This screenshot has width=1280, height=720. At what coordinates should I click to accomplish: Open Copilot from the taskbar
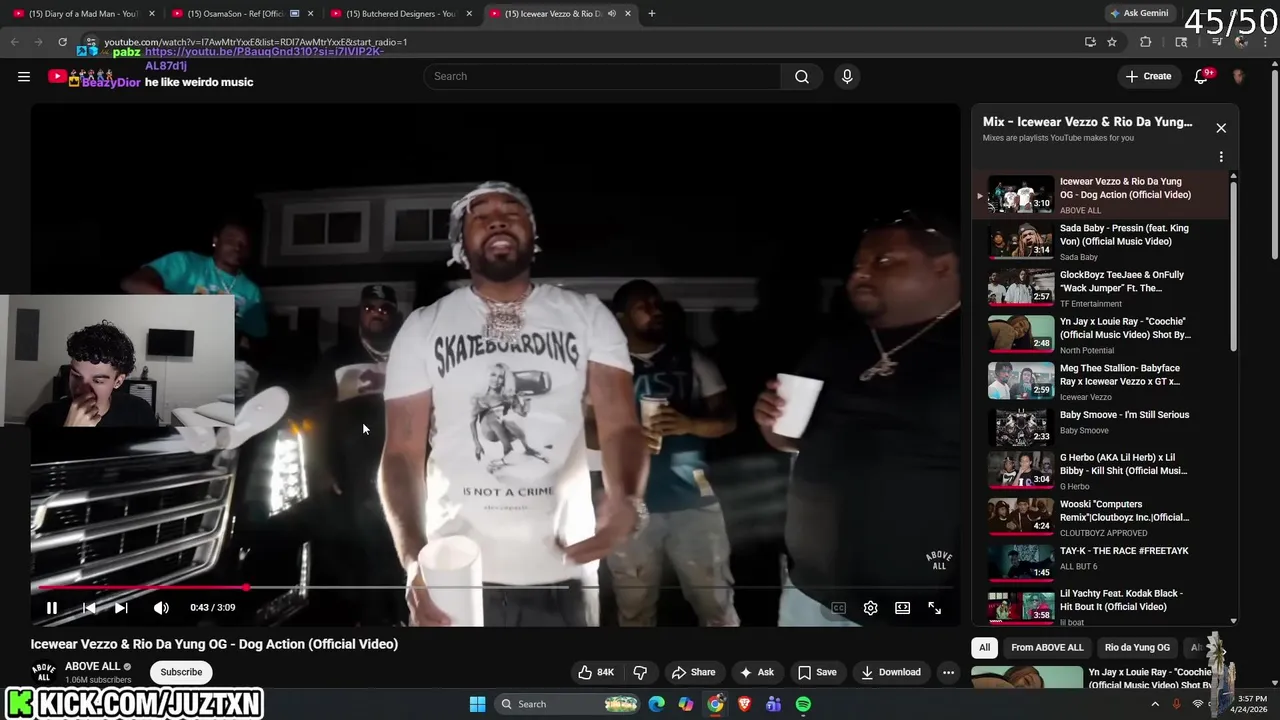coord(686,704)
